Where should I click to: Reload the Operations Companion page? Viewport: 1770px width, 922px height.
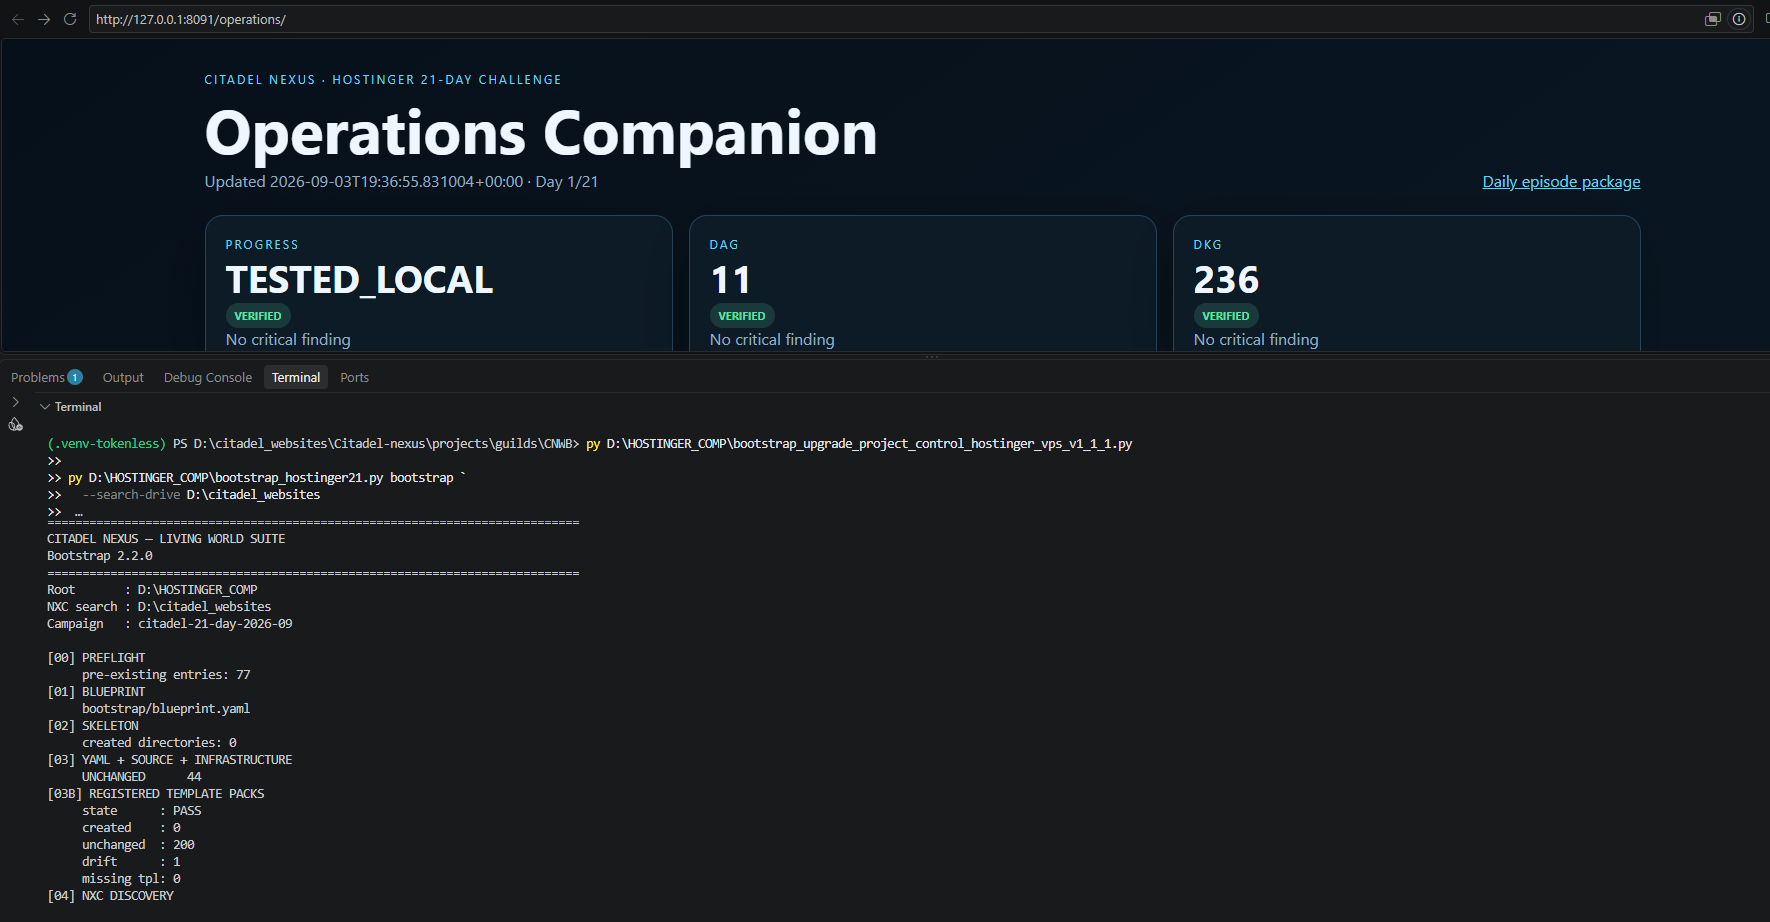70,19
